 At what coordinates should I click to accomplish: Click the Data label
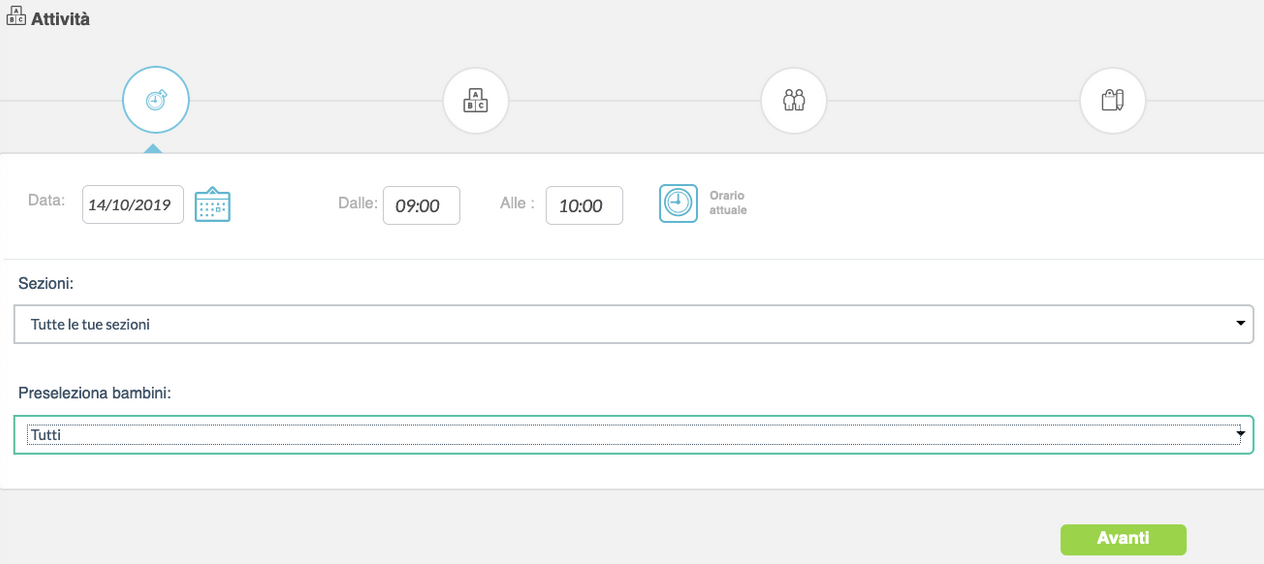pyautogui.click(x=46, y=200)
